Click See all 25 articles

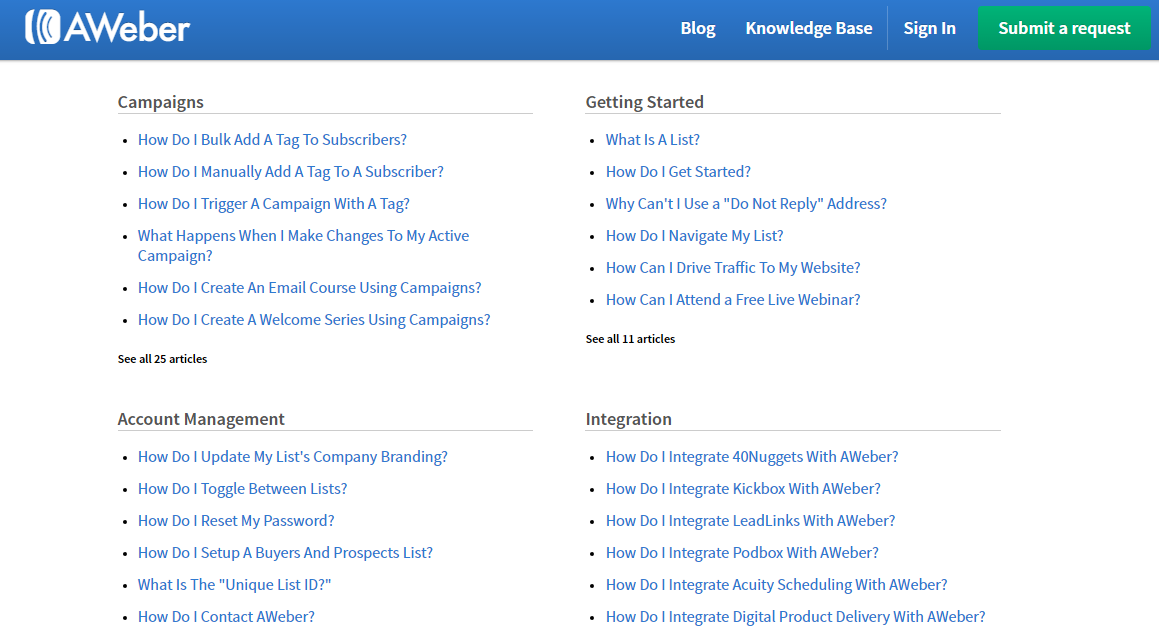(x=162, y=359)
